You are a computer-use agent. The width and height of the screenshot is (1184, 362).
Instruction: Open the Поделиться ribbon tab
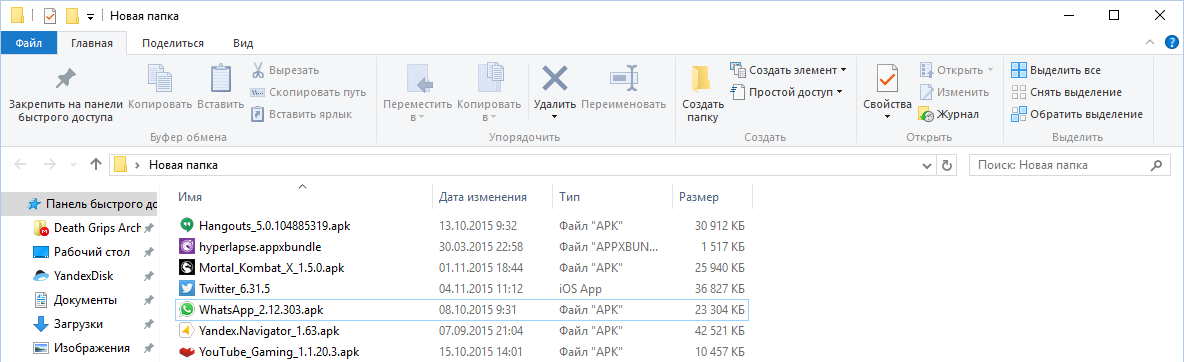(x=173, y=43)
